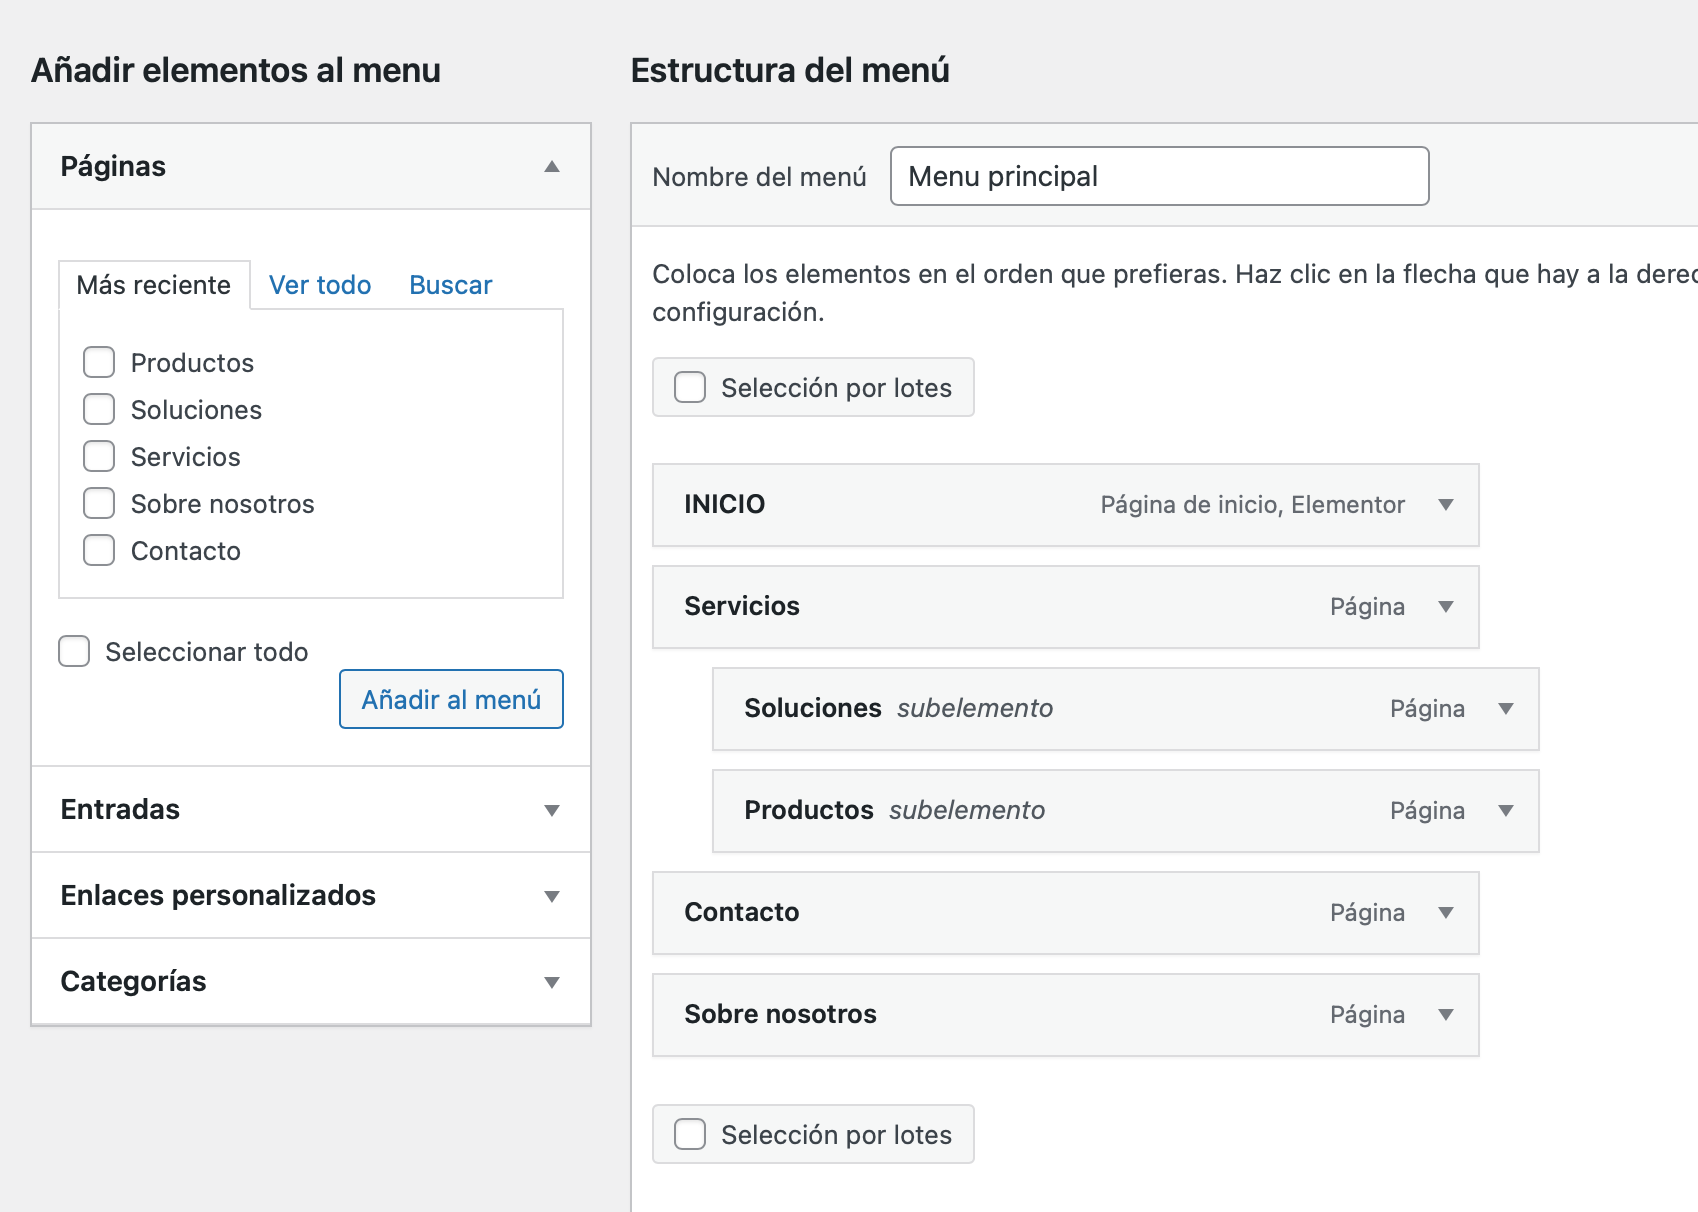Collapse the Páginas panel arrow
The height and width of the screenshot is (1212, 1698).
(x=551, y=167)
